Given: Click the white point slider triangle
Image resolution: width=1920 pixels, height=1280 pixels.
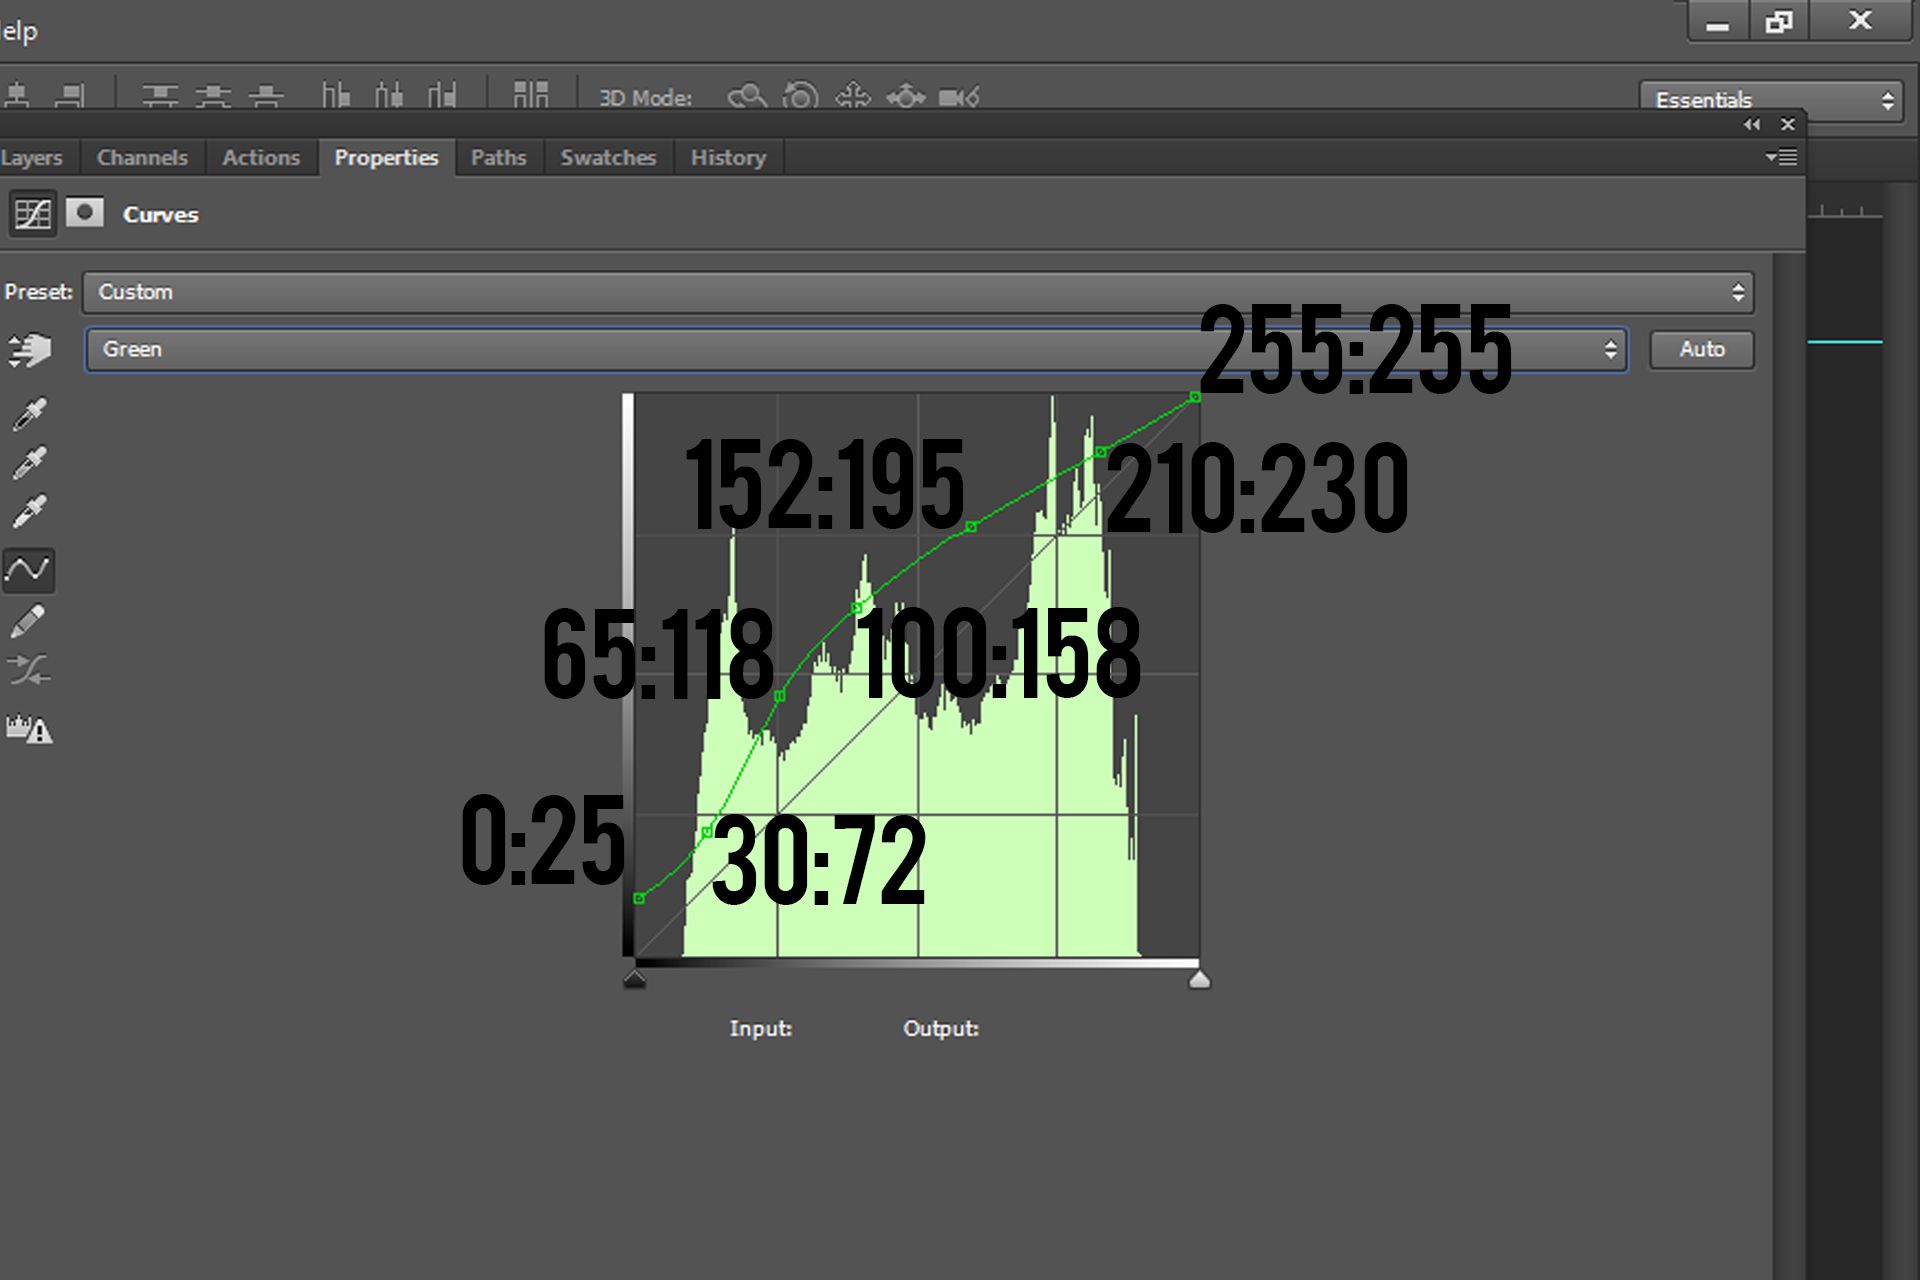Looking at the screenshot, I should tap(1199, 980).
